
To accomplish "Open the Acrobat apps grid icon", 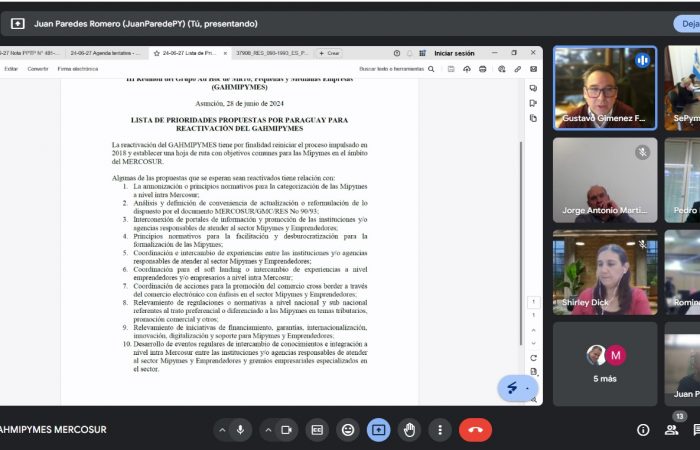I will 422,53.
